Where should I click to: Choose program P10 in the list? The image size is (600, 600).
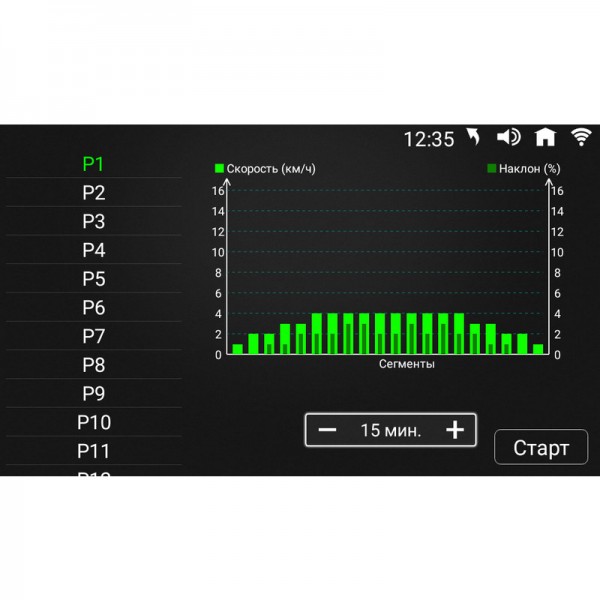coord(94,422)
